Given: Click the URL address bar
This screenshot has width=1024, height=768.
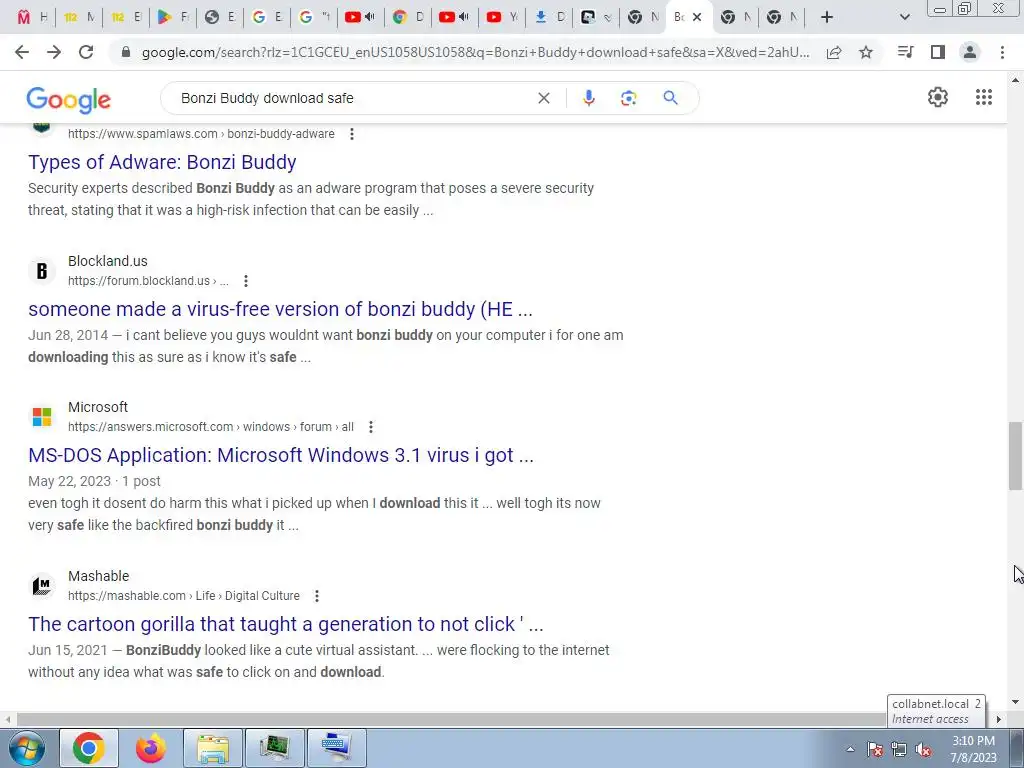Looking at the screenshot, I should pos(475,52).
